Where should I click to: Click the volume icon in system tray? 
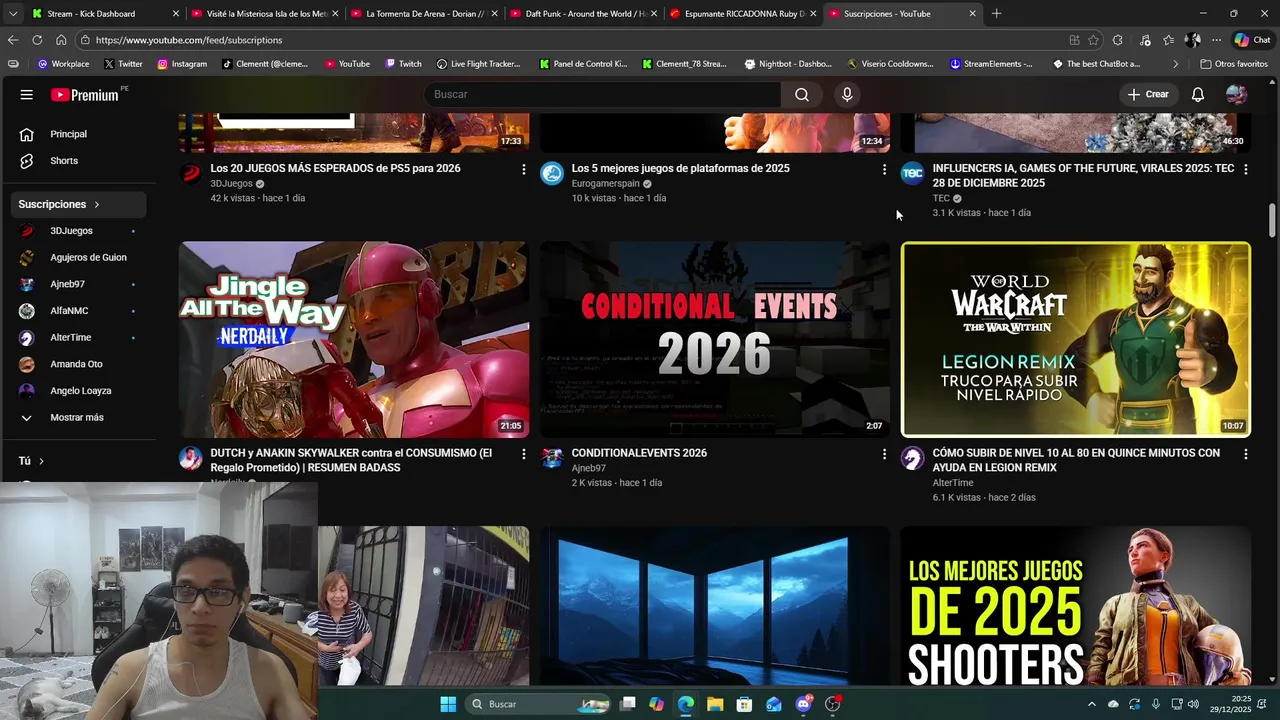pos(1193,704)
